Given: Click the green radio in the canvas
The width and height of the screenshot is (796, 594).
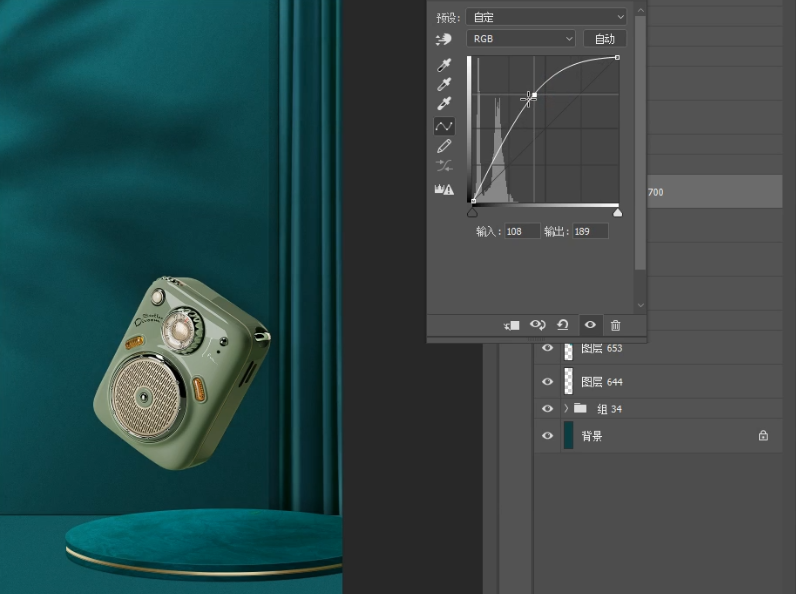Looking at the screenshot, I should click(x=182, y=374).
